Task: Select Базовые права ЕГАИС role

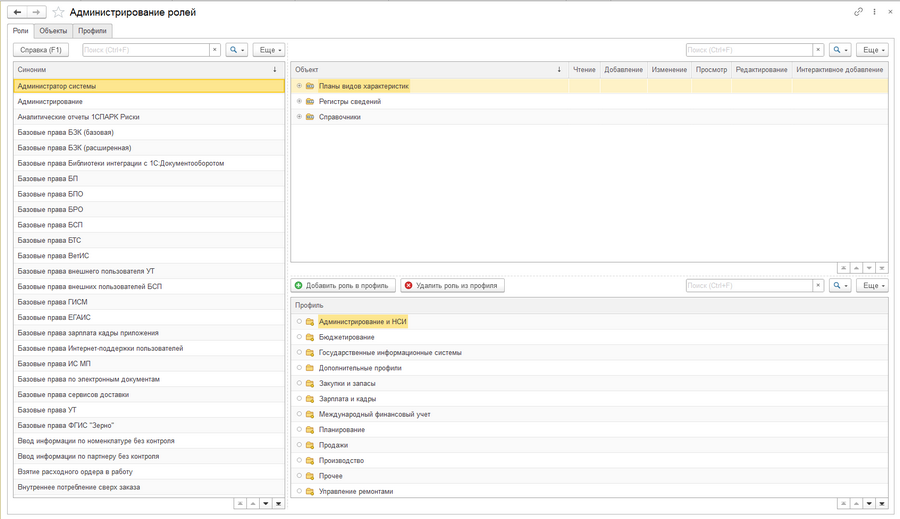Action: pos(149,317)
